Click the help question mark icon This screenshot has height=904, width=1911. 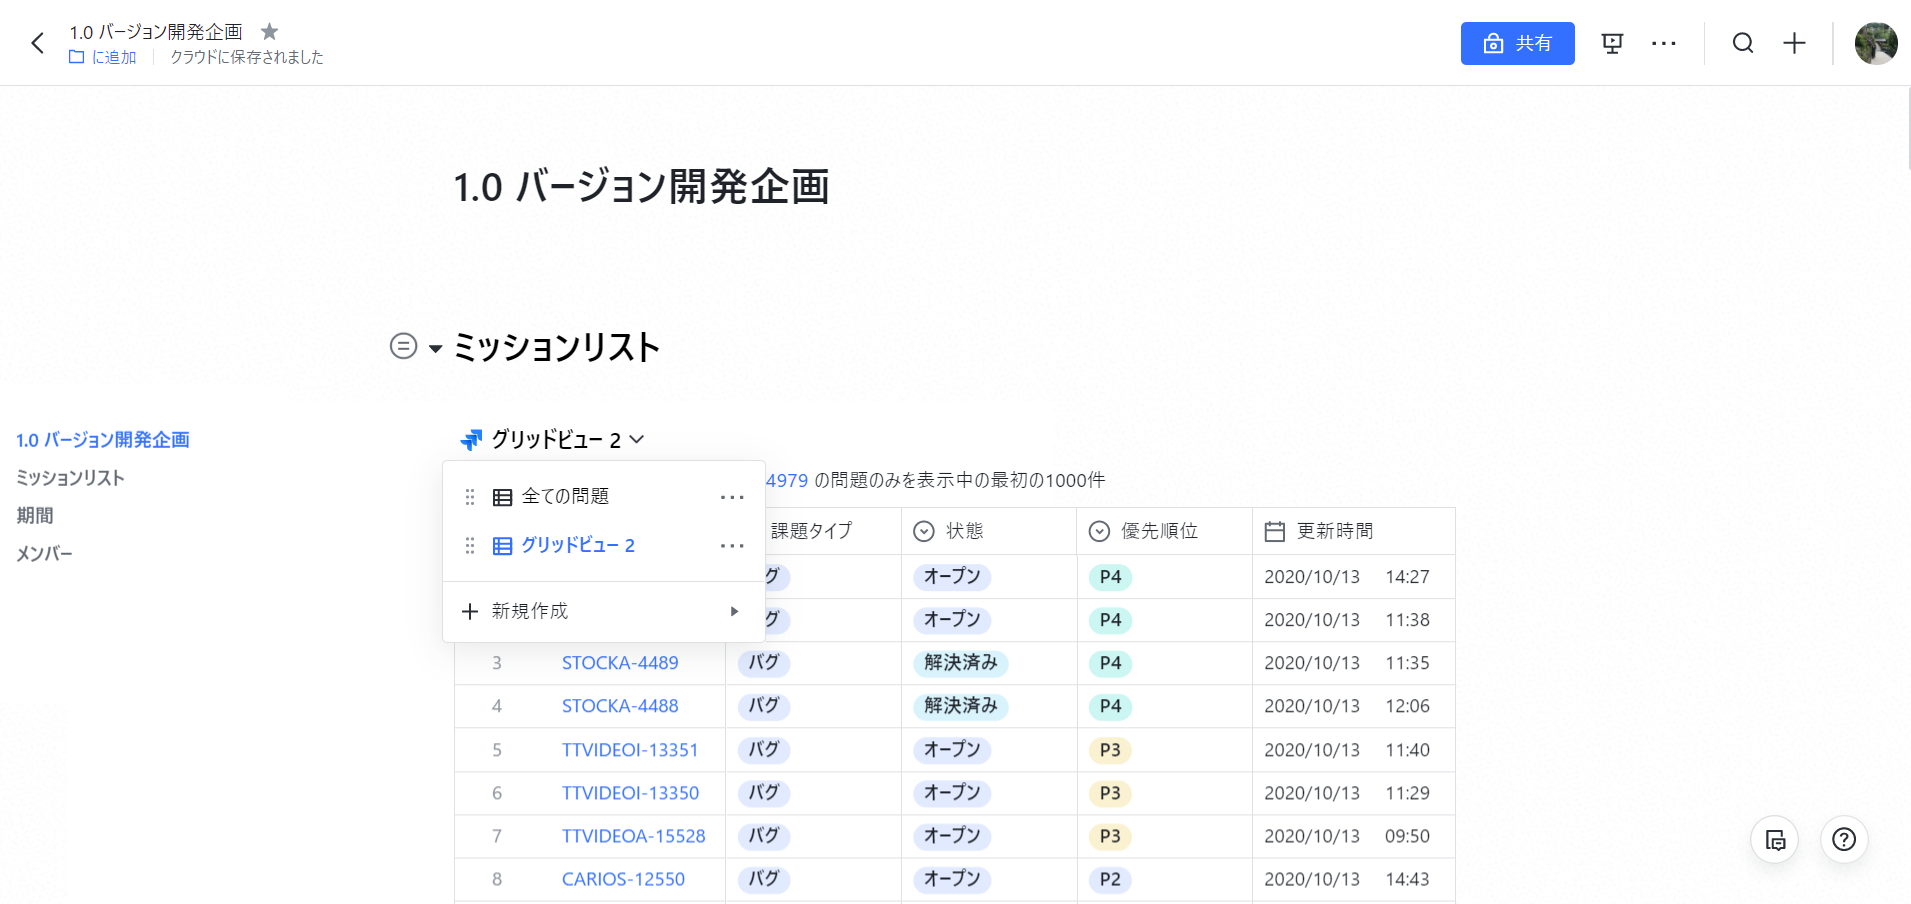1844,840
